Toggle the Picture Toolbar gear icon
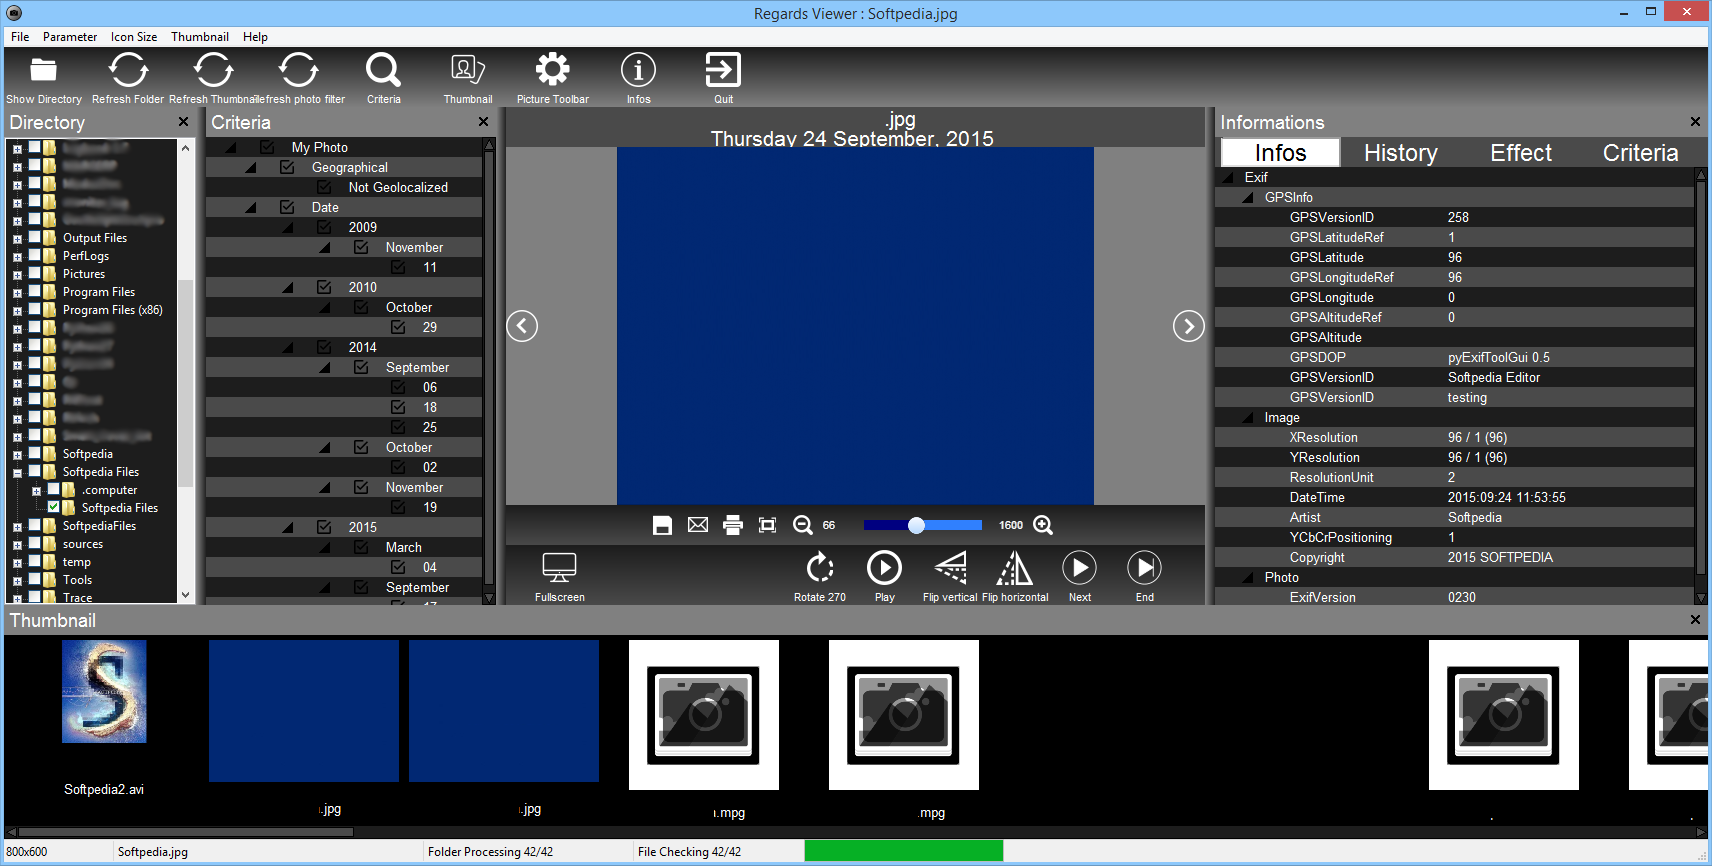 click(x=553, y=70)
